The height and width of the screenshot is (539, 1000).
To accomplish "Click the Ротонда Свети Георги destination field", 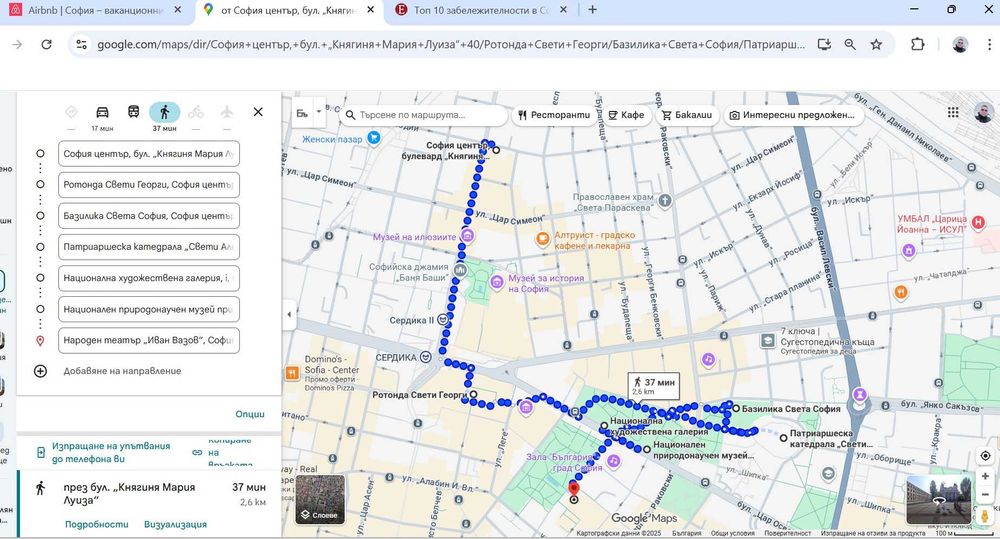I will click(149, 185).
